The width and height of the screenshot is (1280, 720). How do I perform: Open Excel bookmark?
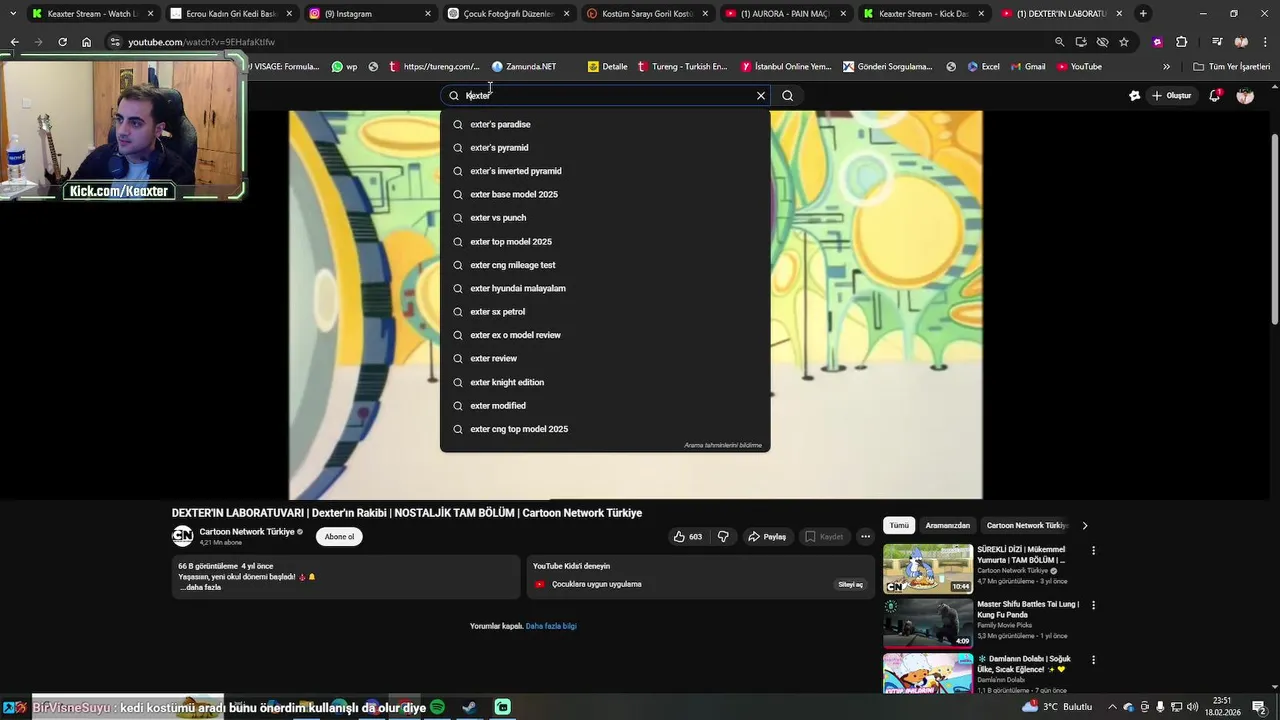983,67
